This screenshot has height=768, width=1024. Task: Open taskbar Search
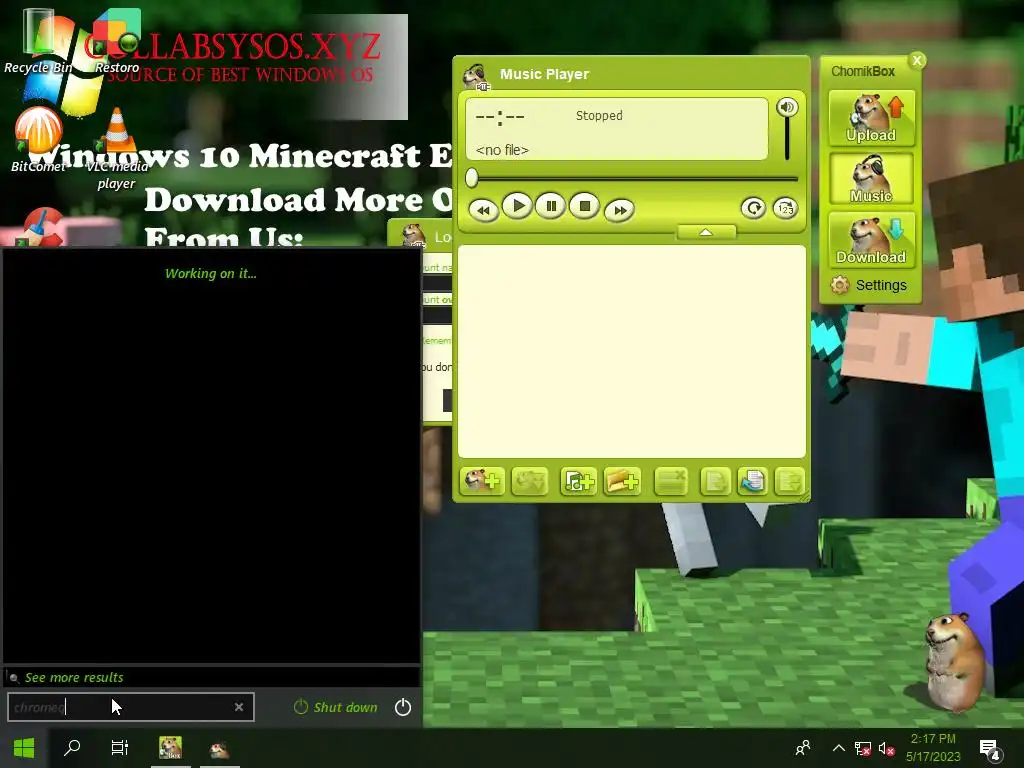(72, 748)
